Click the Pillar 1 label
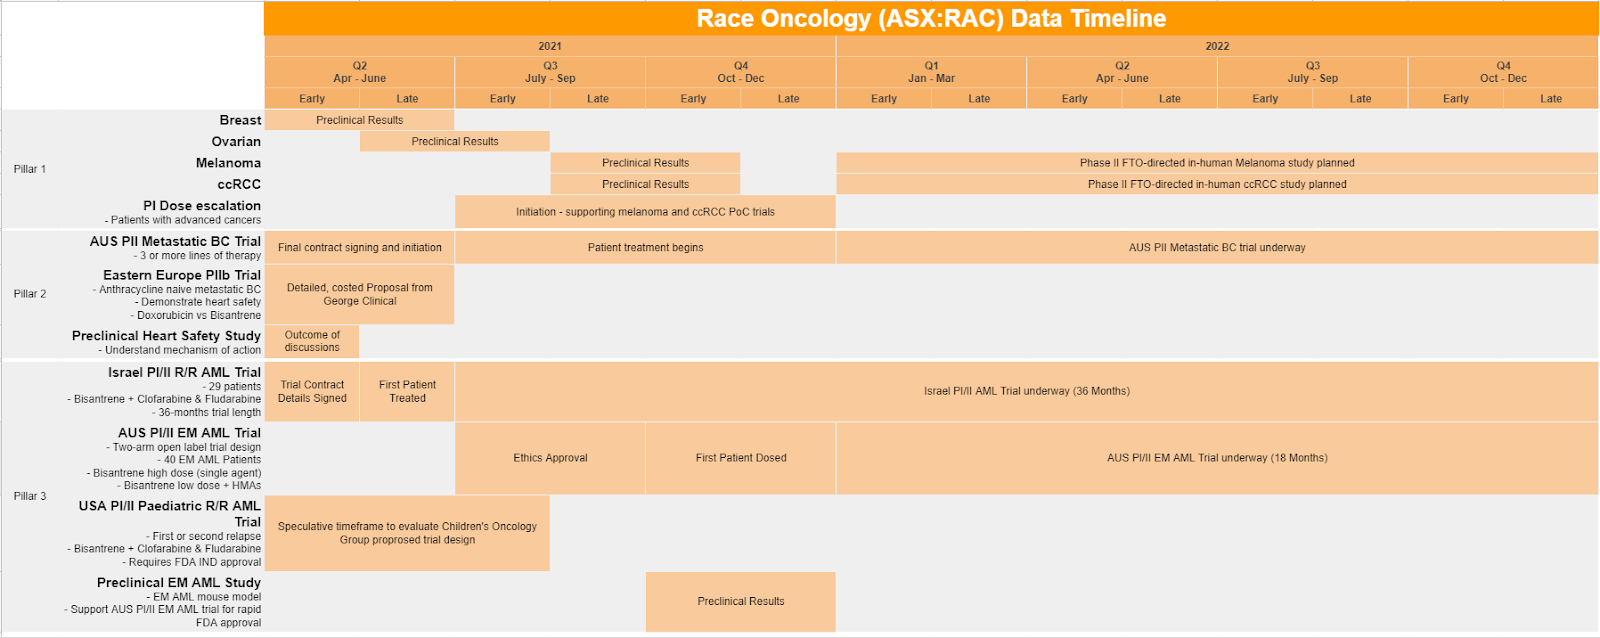 tap(30, 169)
